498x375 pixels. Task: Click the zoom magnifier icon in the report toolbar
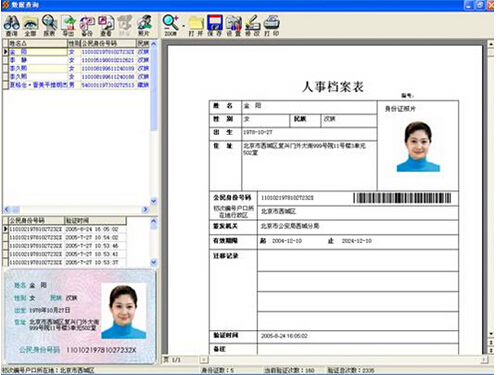(171, 25)
